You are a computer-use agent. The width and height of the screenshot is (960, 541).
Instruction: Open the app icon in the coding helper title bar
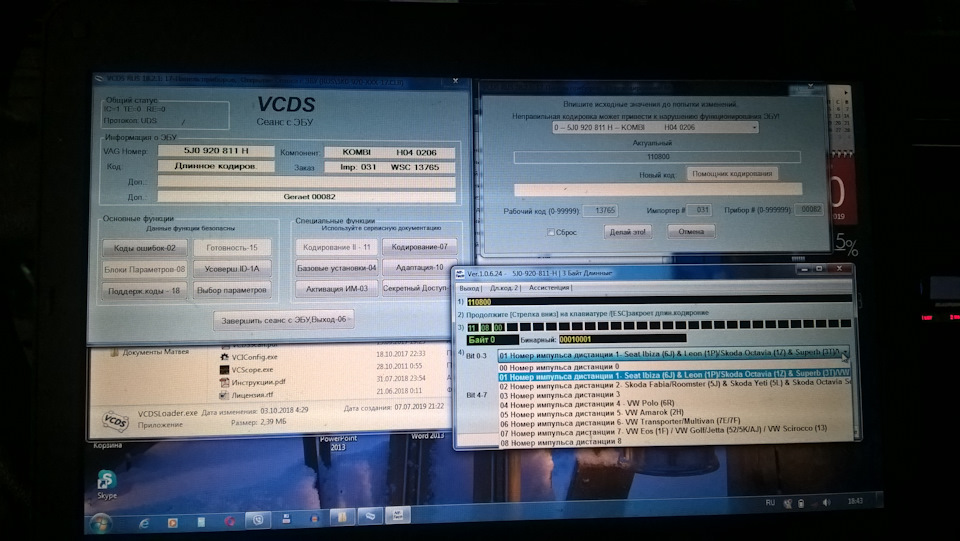[x=460, y=274]
